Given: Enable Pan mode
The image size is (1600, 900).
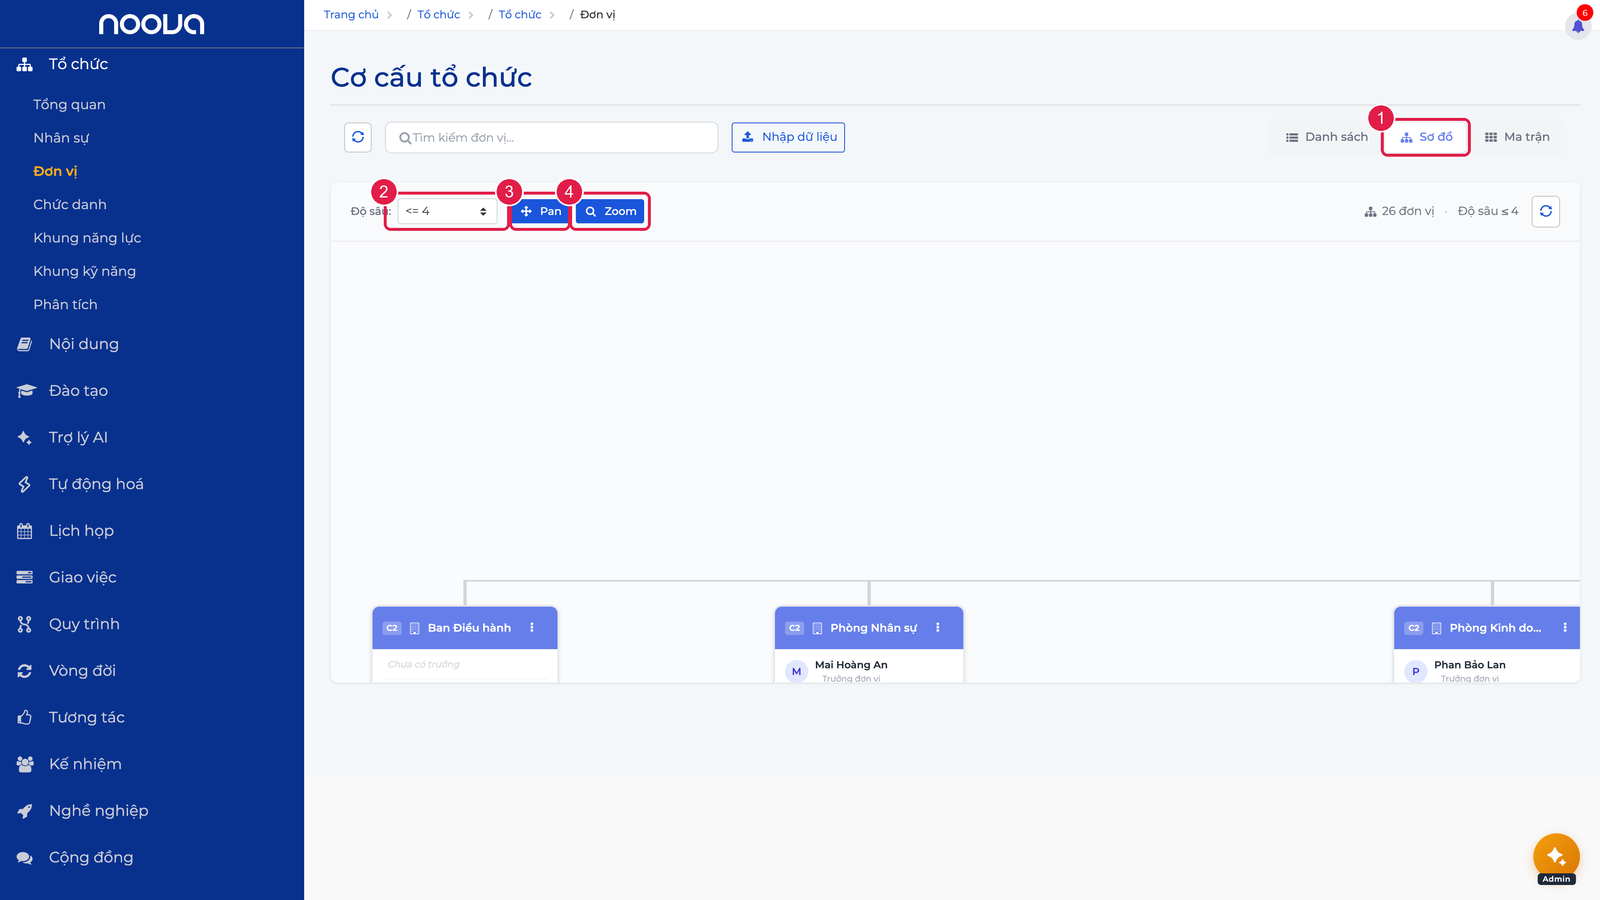Looking at the screenshot, I should point(540,211).
